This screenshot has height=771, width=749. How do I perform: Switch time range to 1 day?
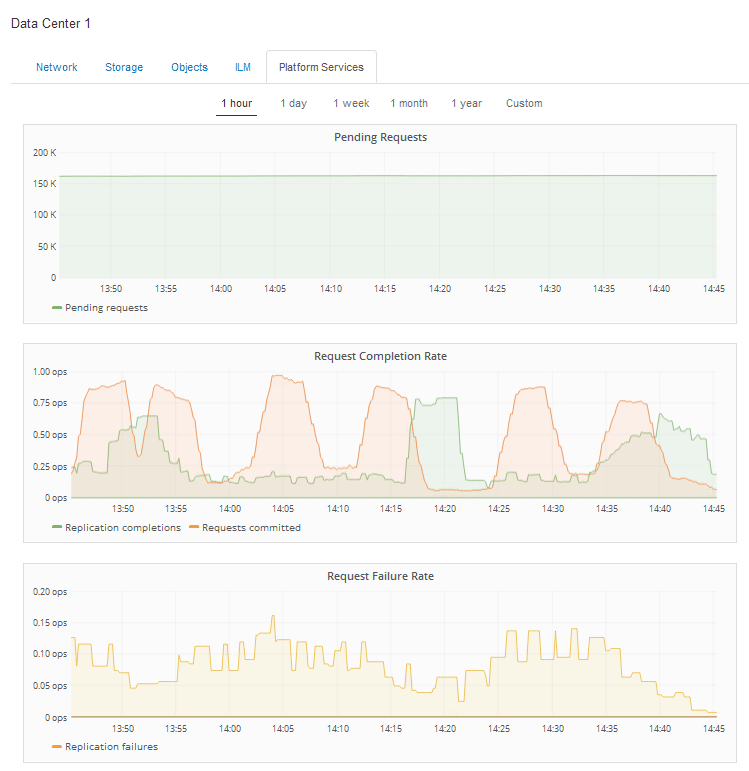click(x=293, y=103)
